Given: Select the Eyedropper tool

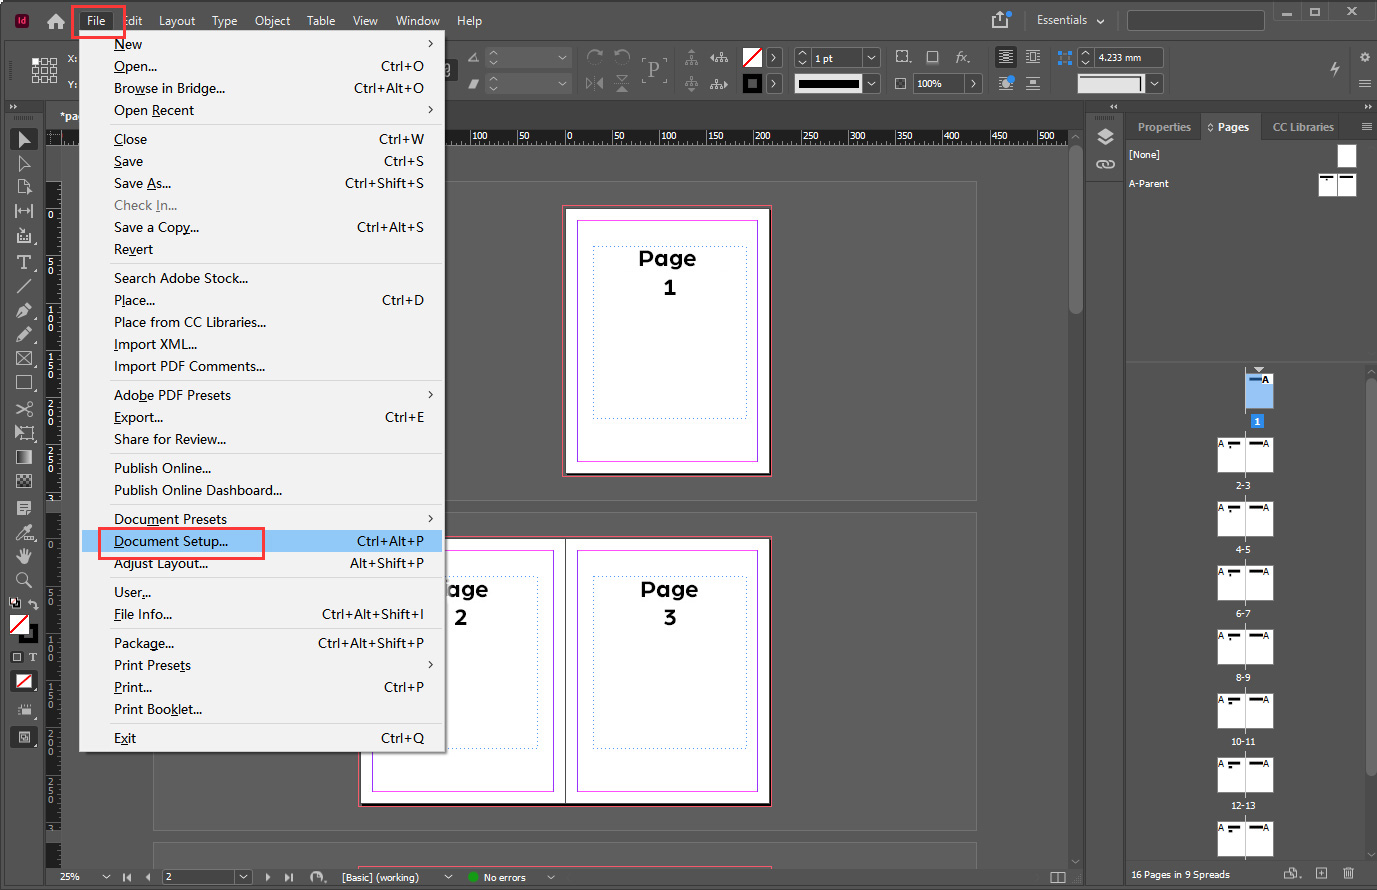Looking at the screenshot, I should tap(24, 532).
